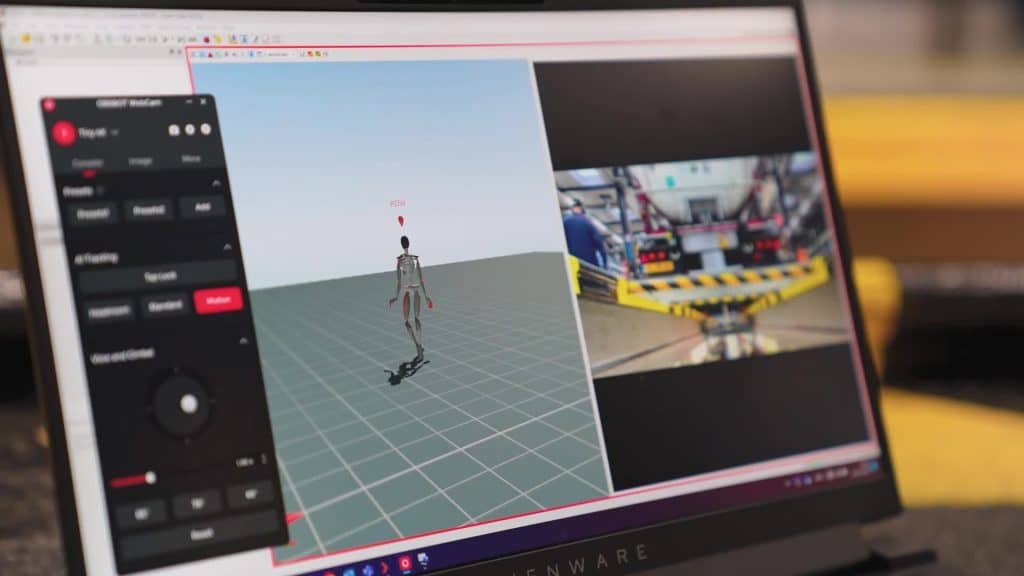Click the red Tiny 4K device avatar icon
1024x576 pixels.
tap(63, 131)
